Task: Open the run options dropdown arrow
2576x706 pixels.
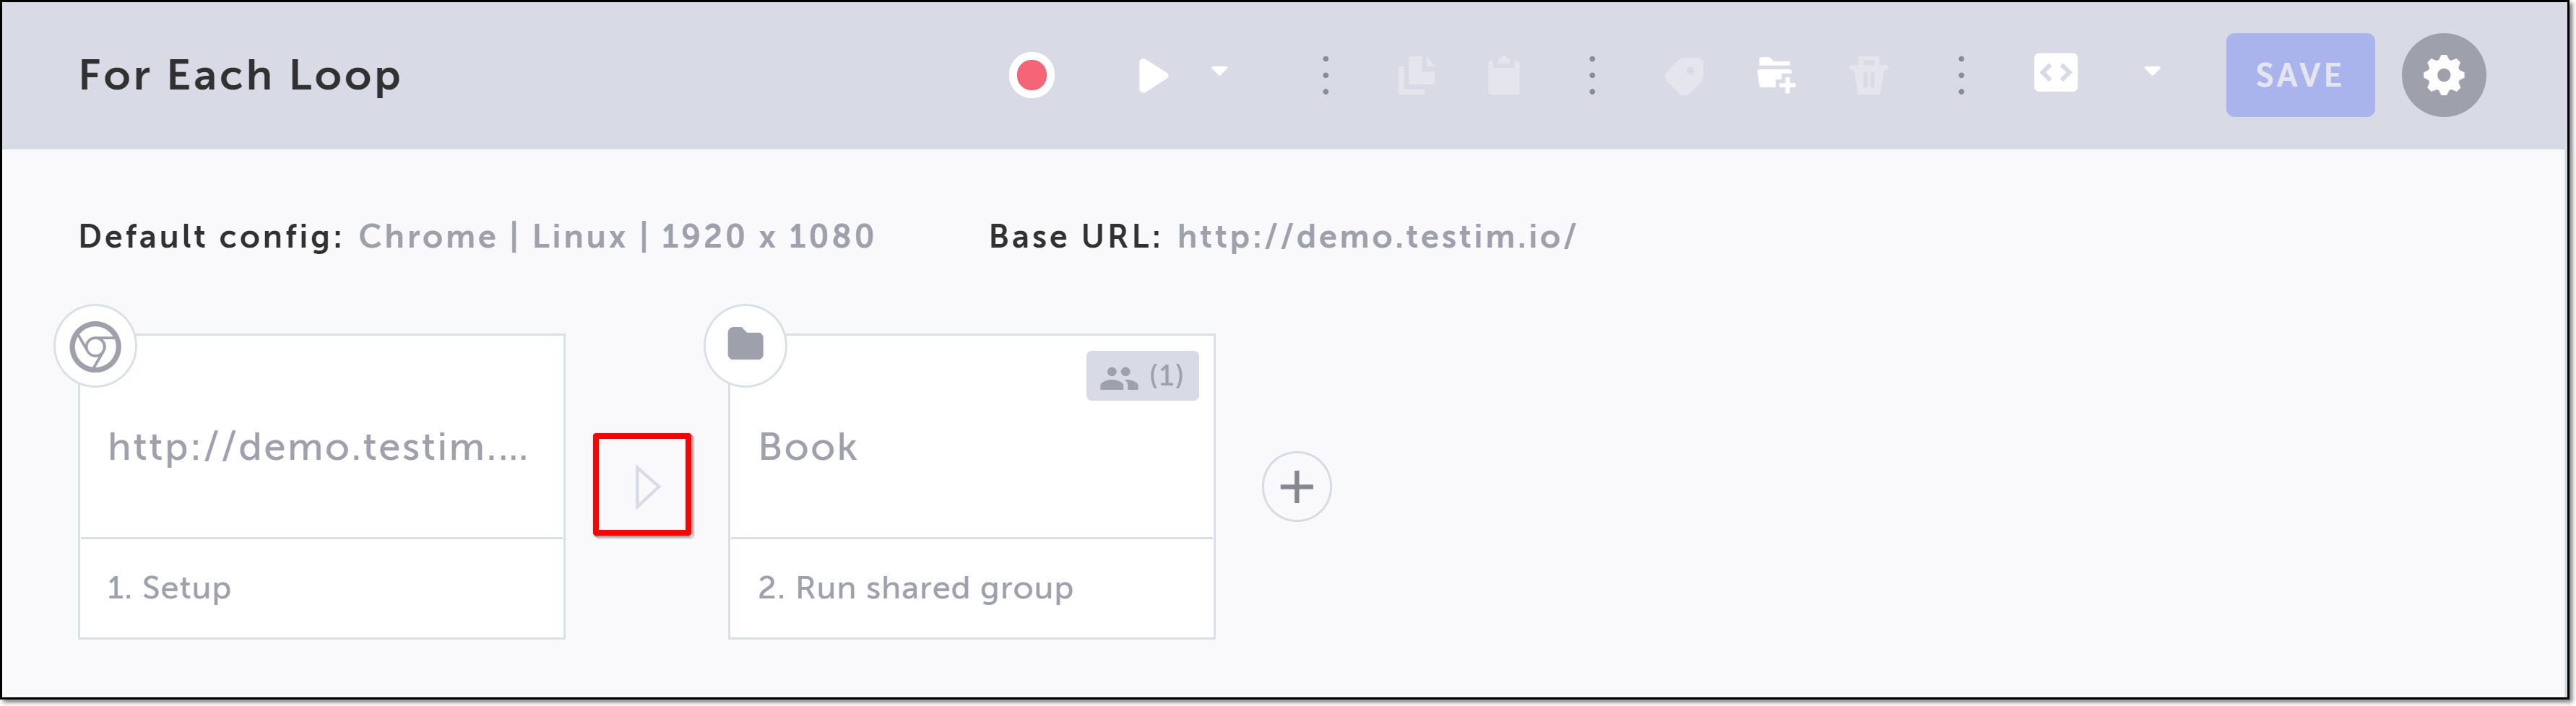Action: (x=1219, y=72)
